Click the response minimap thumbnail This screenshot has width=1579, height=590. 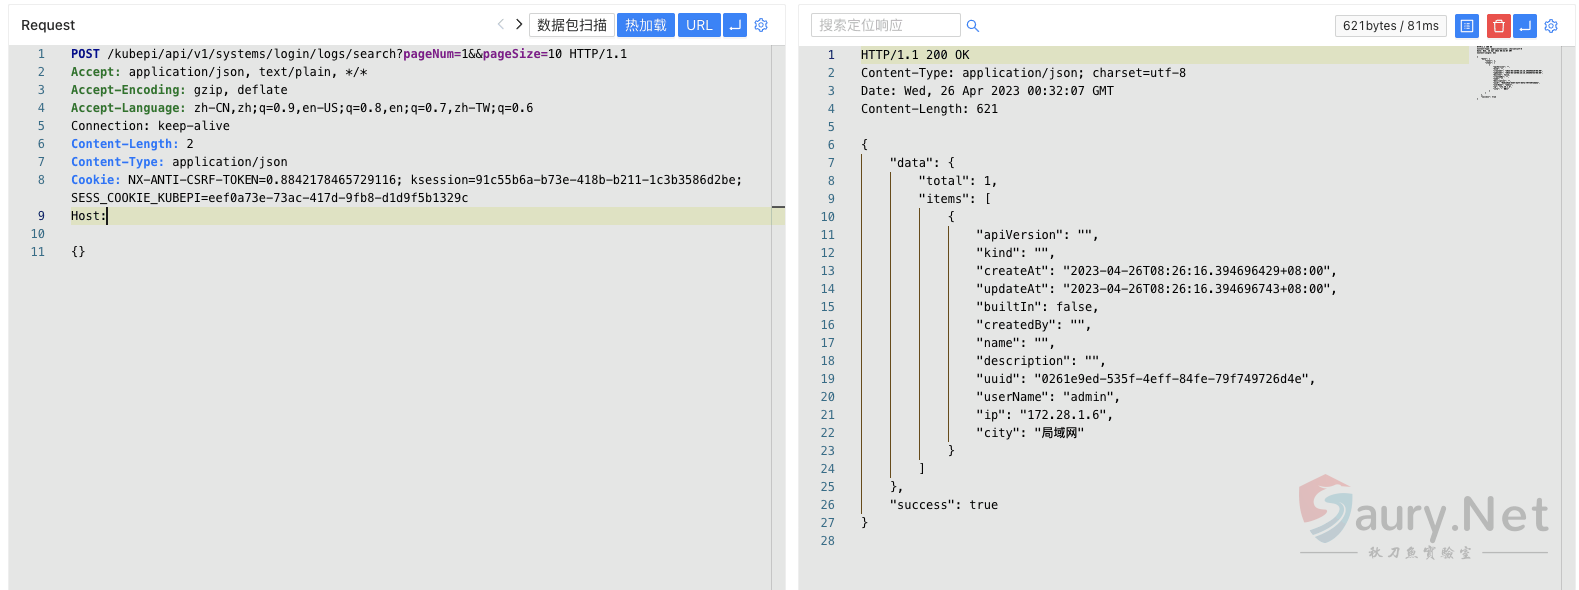pos(1509,72)
